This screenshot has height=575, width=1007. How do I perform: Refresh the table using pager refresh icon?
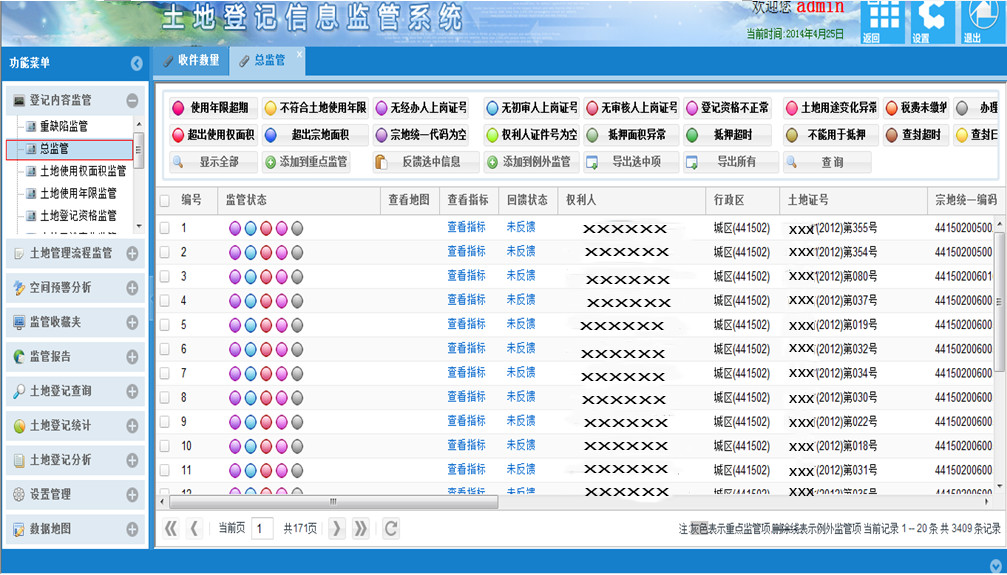point(391,528)
